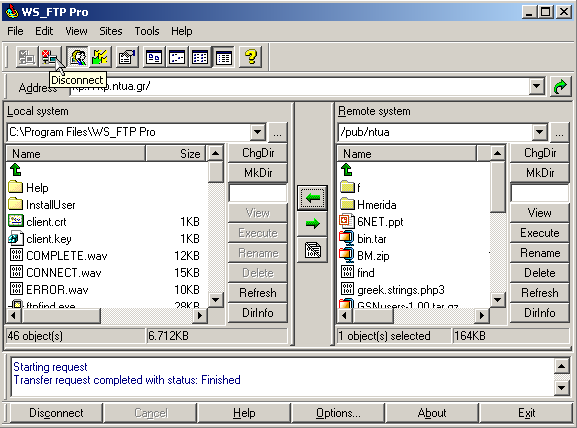Screen dimensions: 577x428
Task: Select the client.crt file icon
Action: click(x=16, y=221)
